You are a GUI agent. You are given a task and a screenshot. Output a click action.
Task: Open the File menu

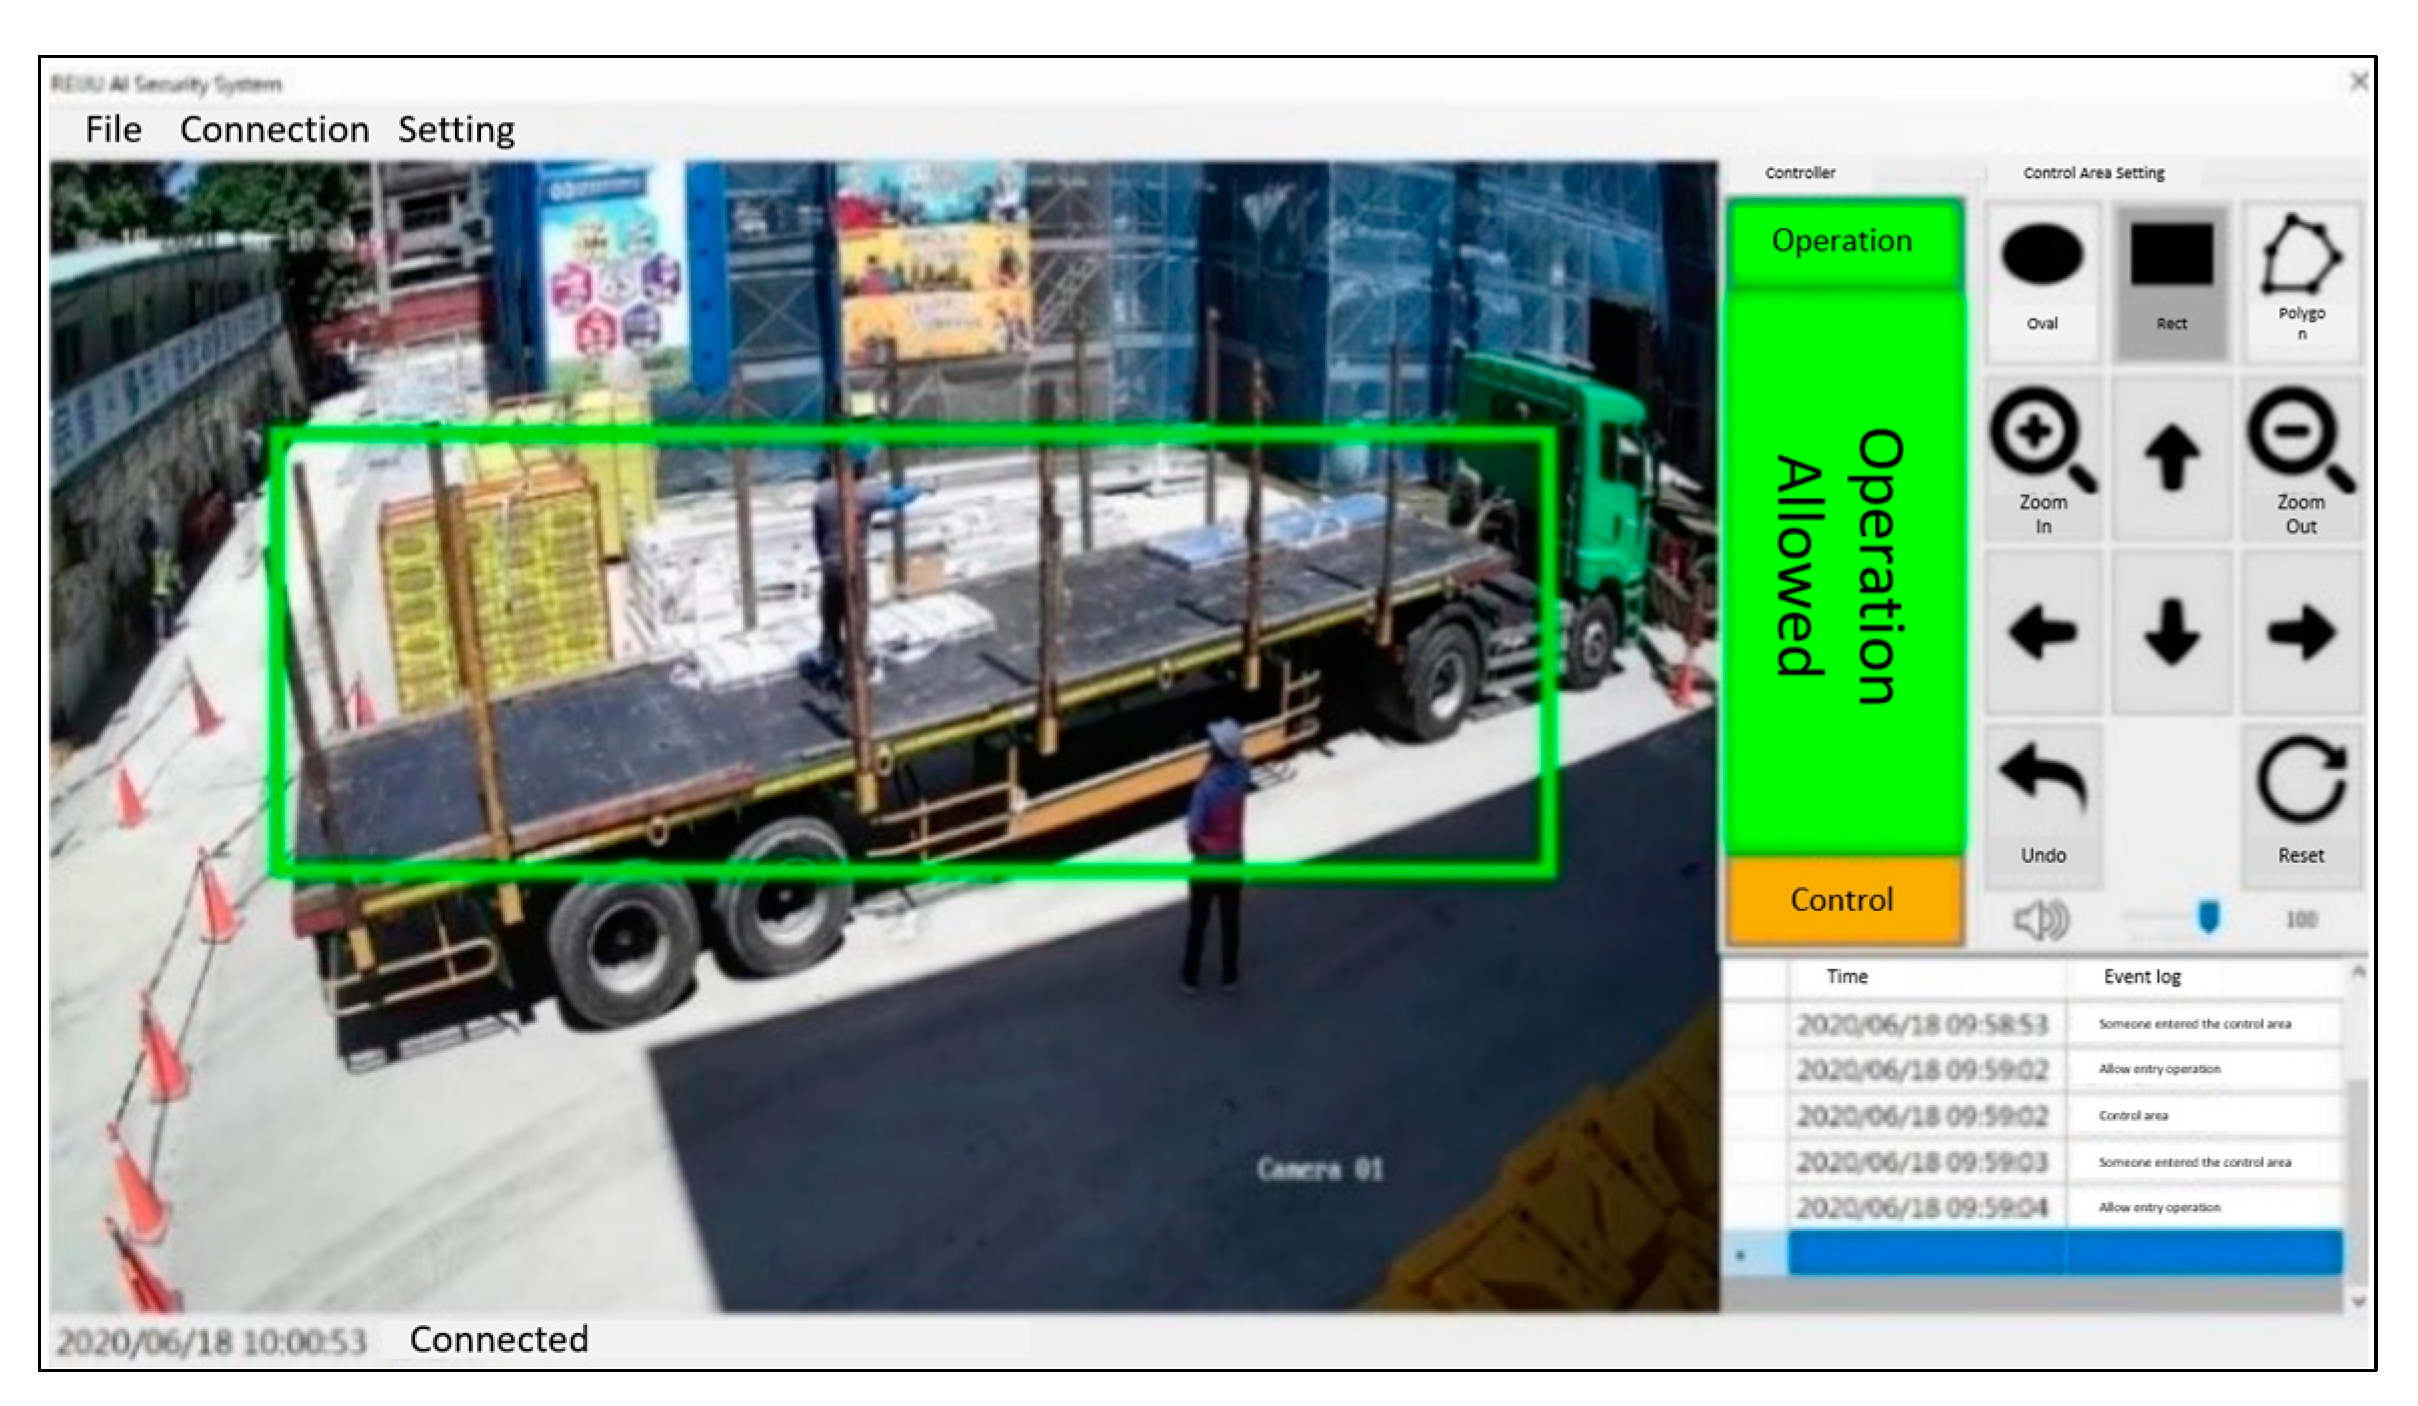[x=113, y=130]
